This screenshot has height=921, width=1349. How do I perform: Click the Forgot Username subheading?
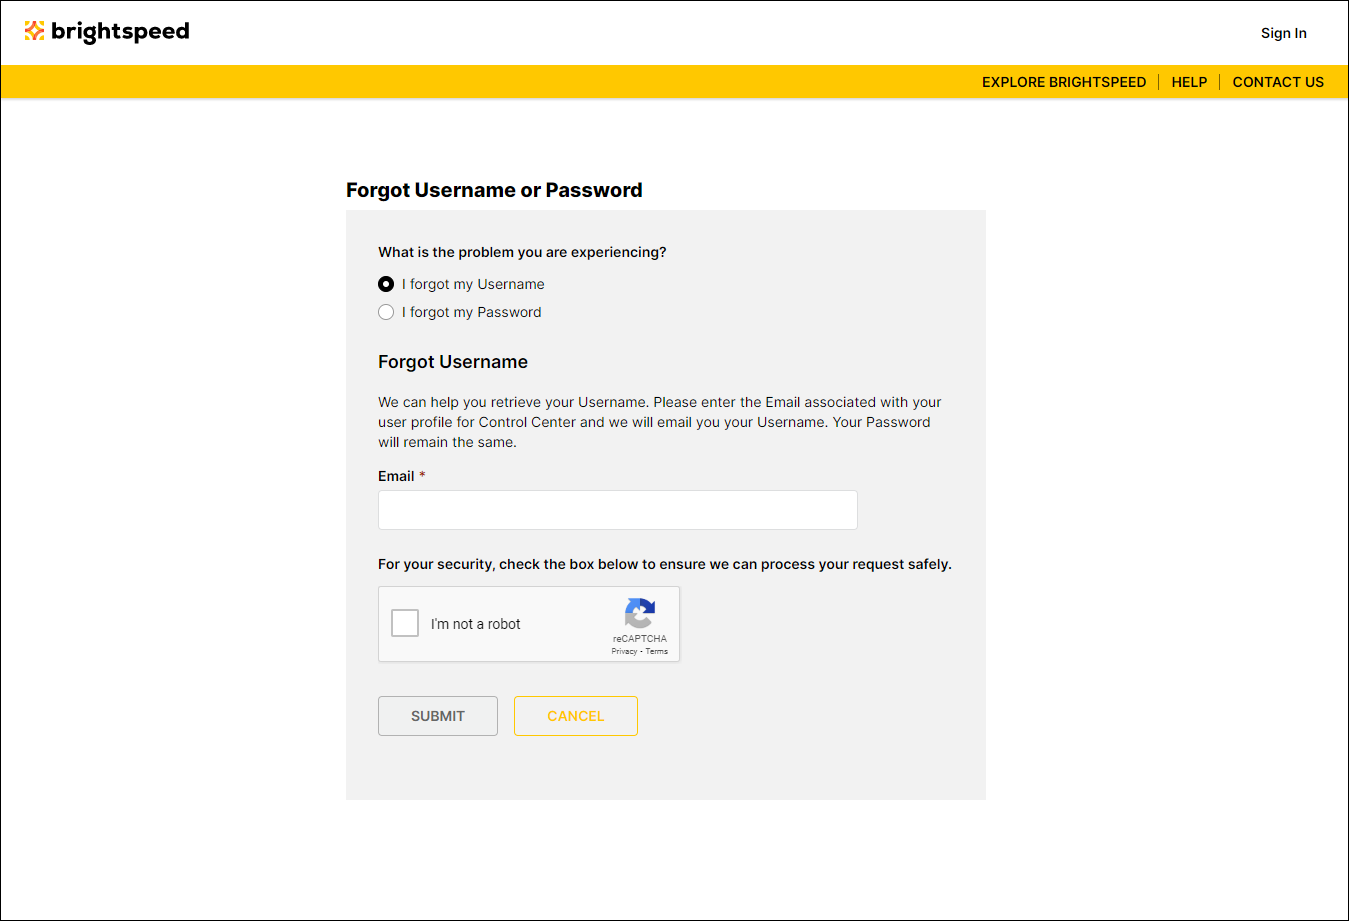453,362
